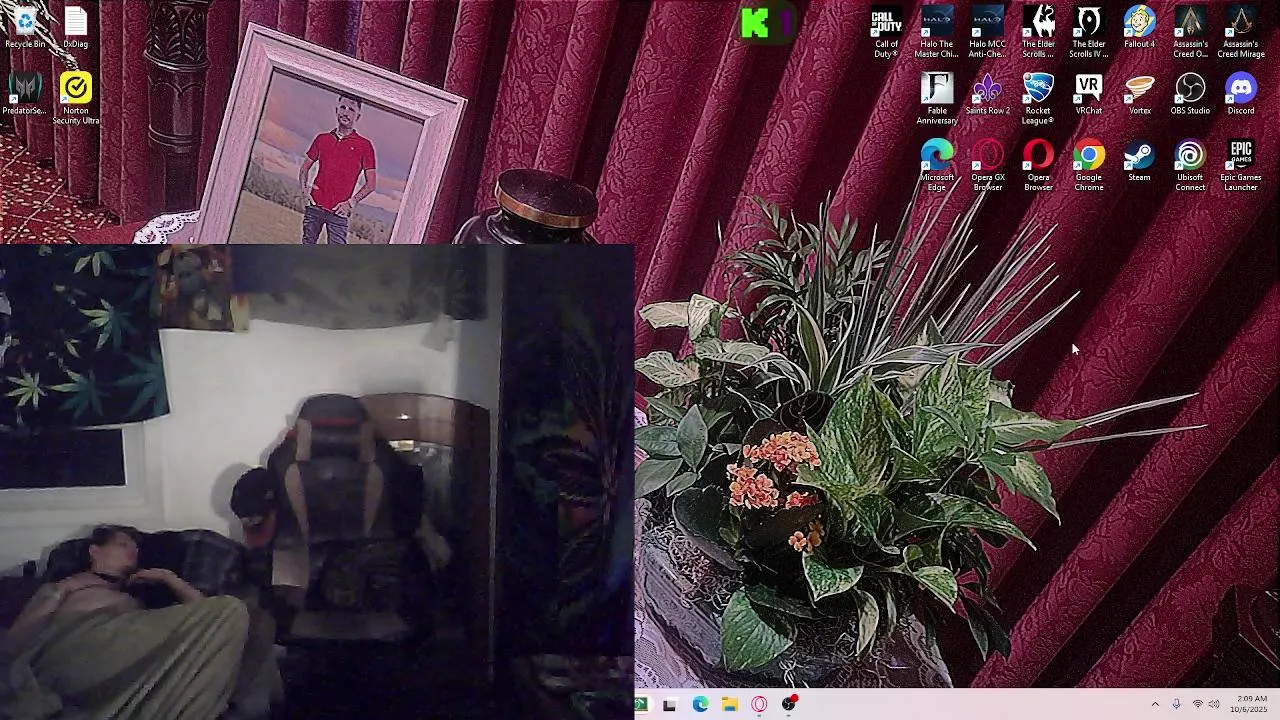Screen dimensions: 1280x720
Task: Open Assassin's Creed O... shortcut
Action: [x=1190, y=32]
